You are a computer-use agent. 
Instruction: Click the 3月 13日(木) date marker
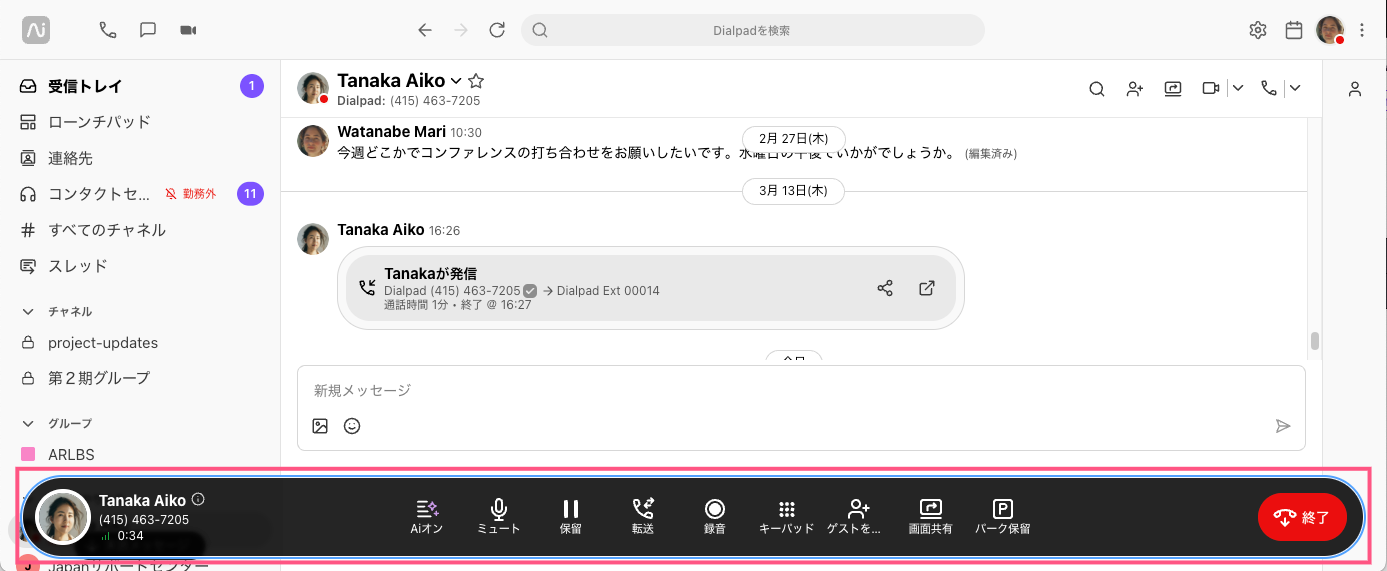(x=793, y=191)
